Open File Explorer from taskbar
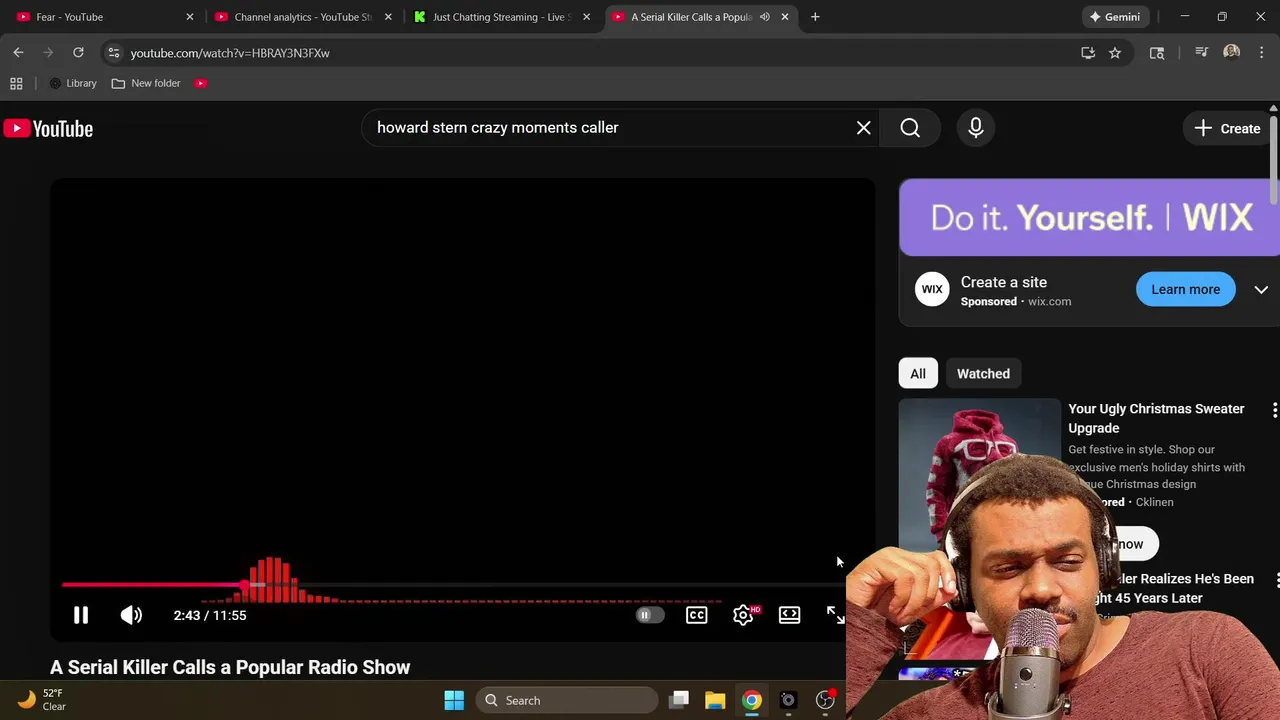Image resolution: width=1280 pixels, height=720 pixels. 715,700
